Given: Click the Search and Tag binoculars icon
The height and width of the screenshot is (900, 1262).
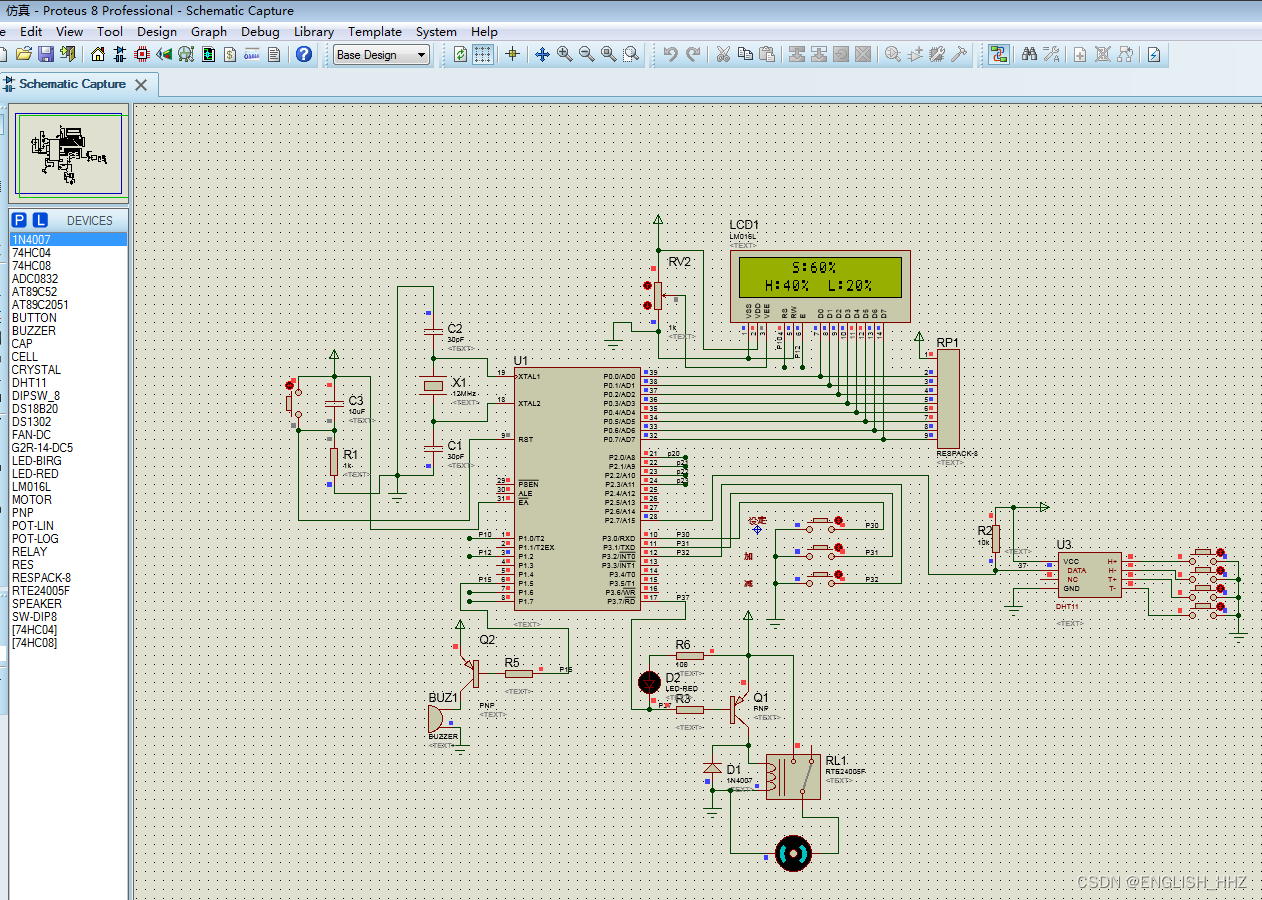Looking at the screenshot, I should tap(1029, 54).
